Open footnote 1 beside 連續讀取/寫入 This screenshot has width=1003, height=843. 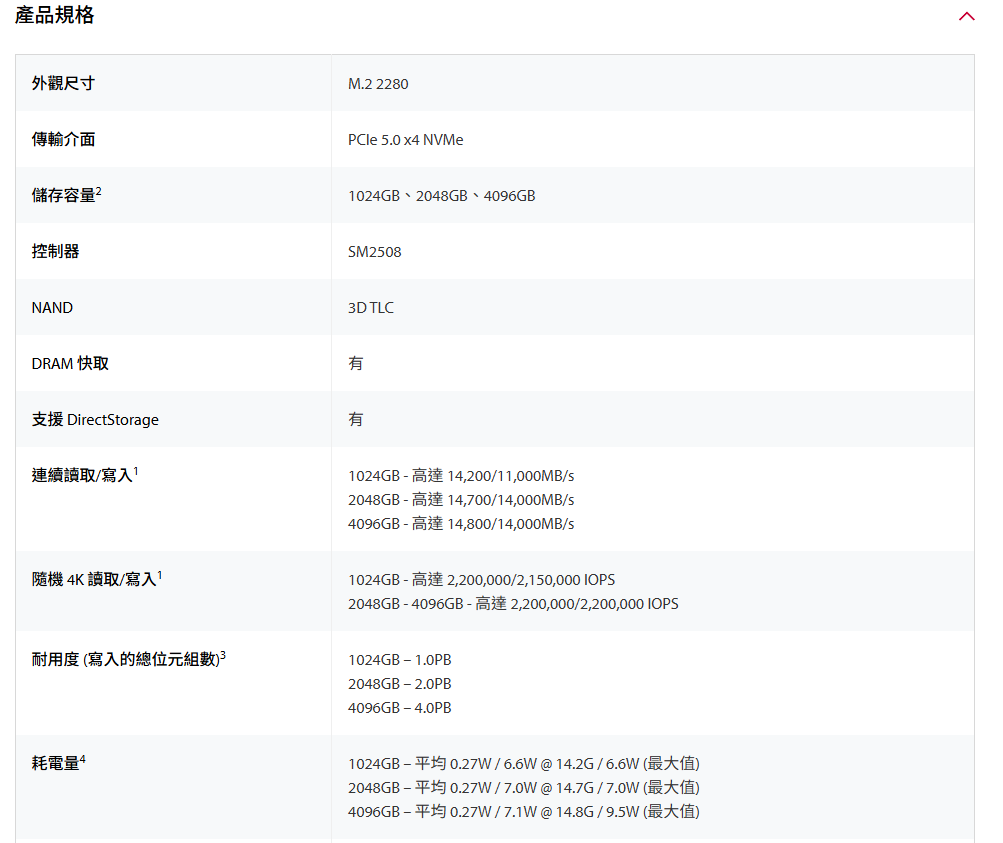coord(136,470)
